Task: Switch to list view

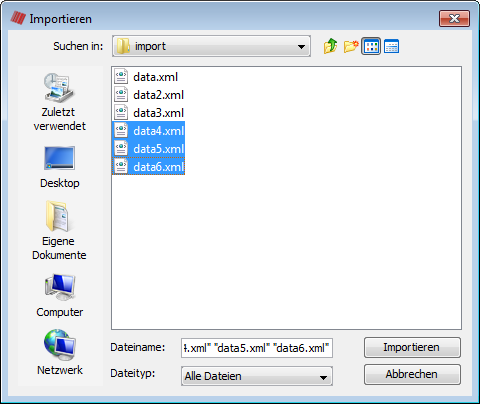Action: pos(371,46)
